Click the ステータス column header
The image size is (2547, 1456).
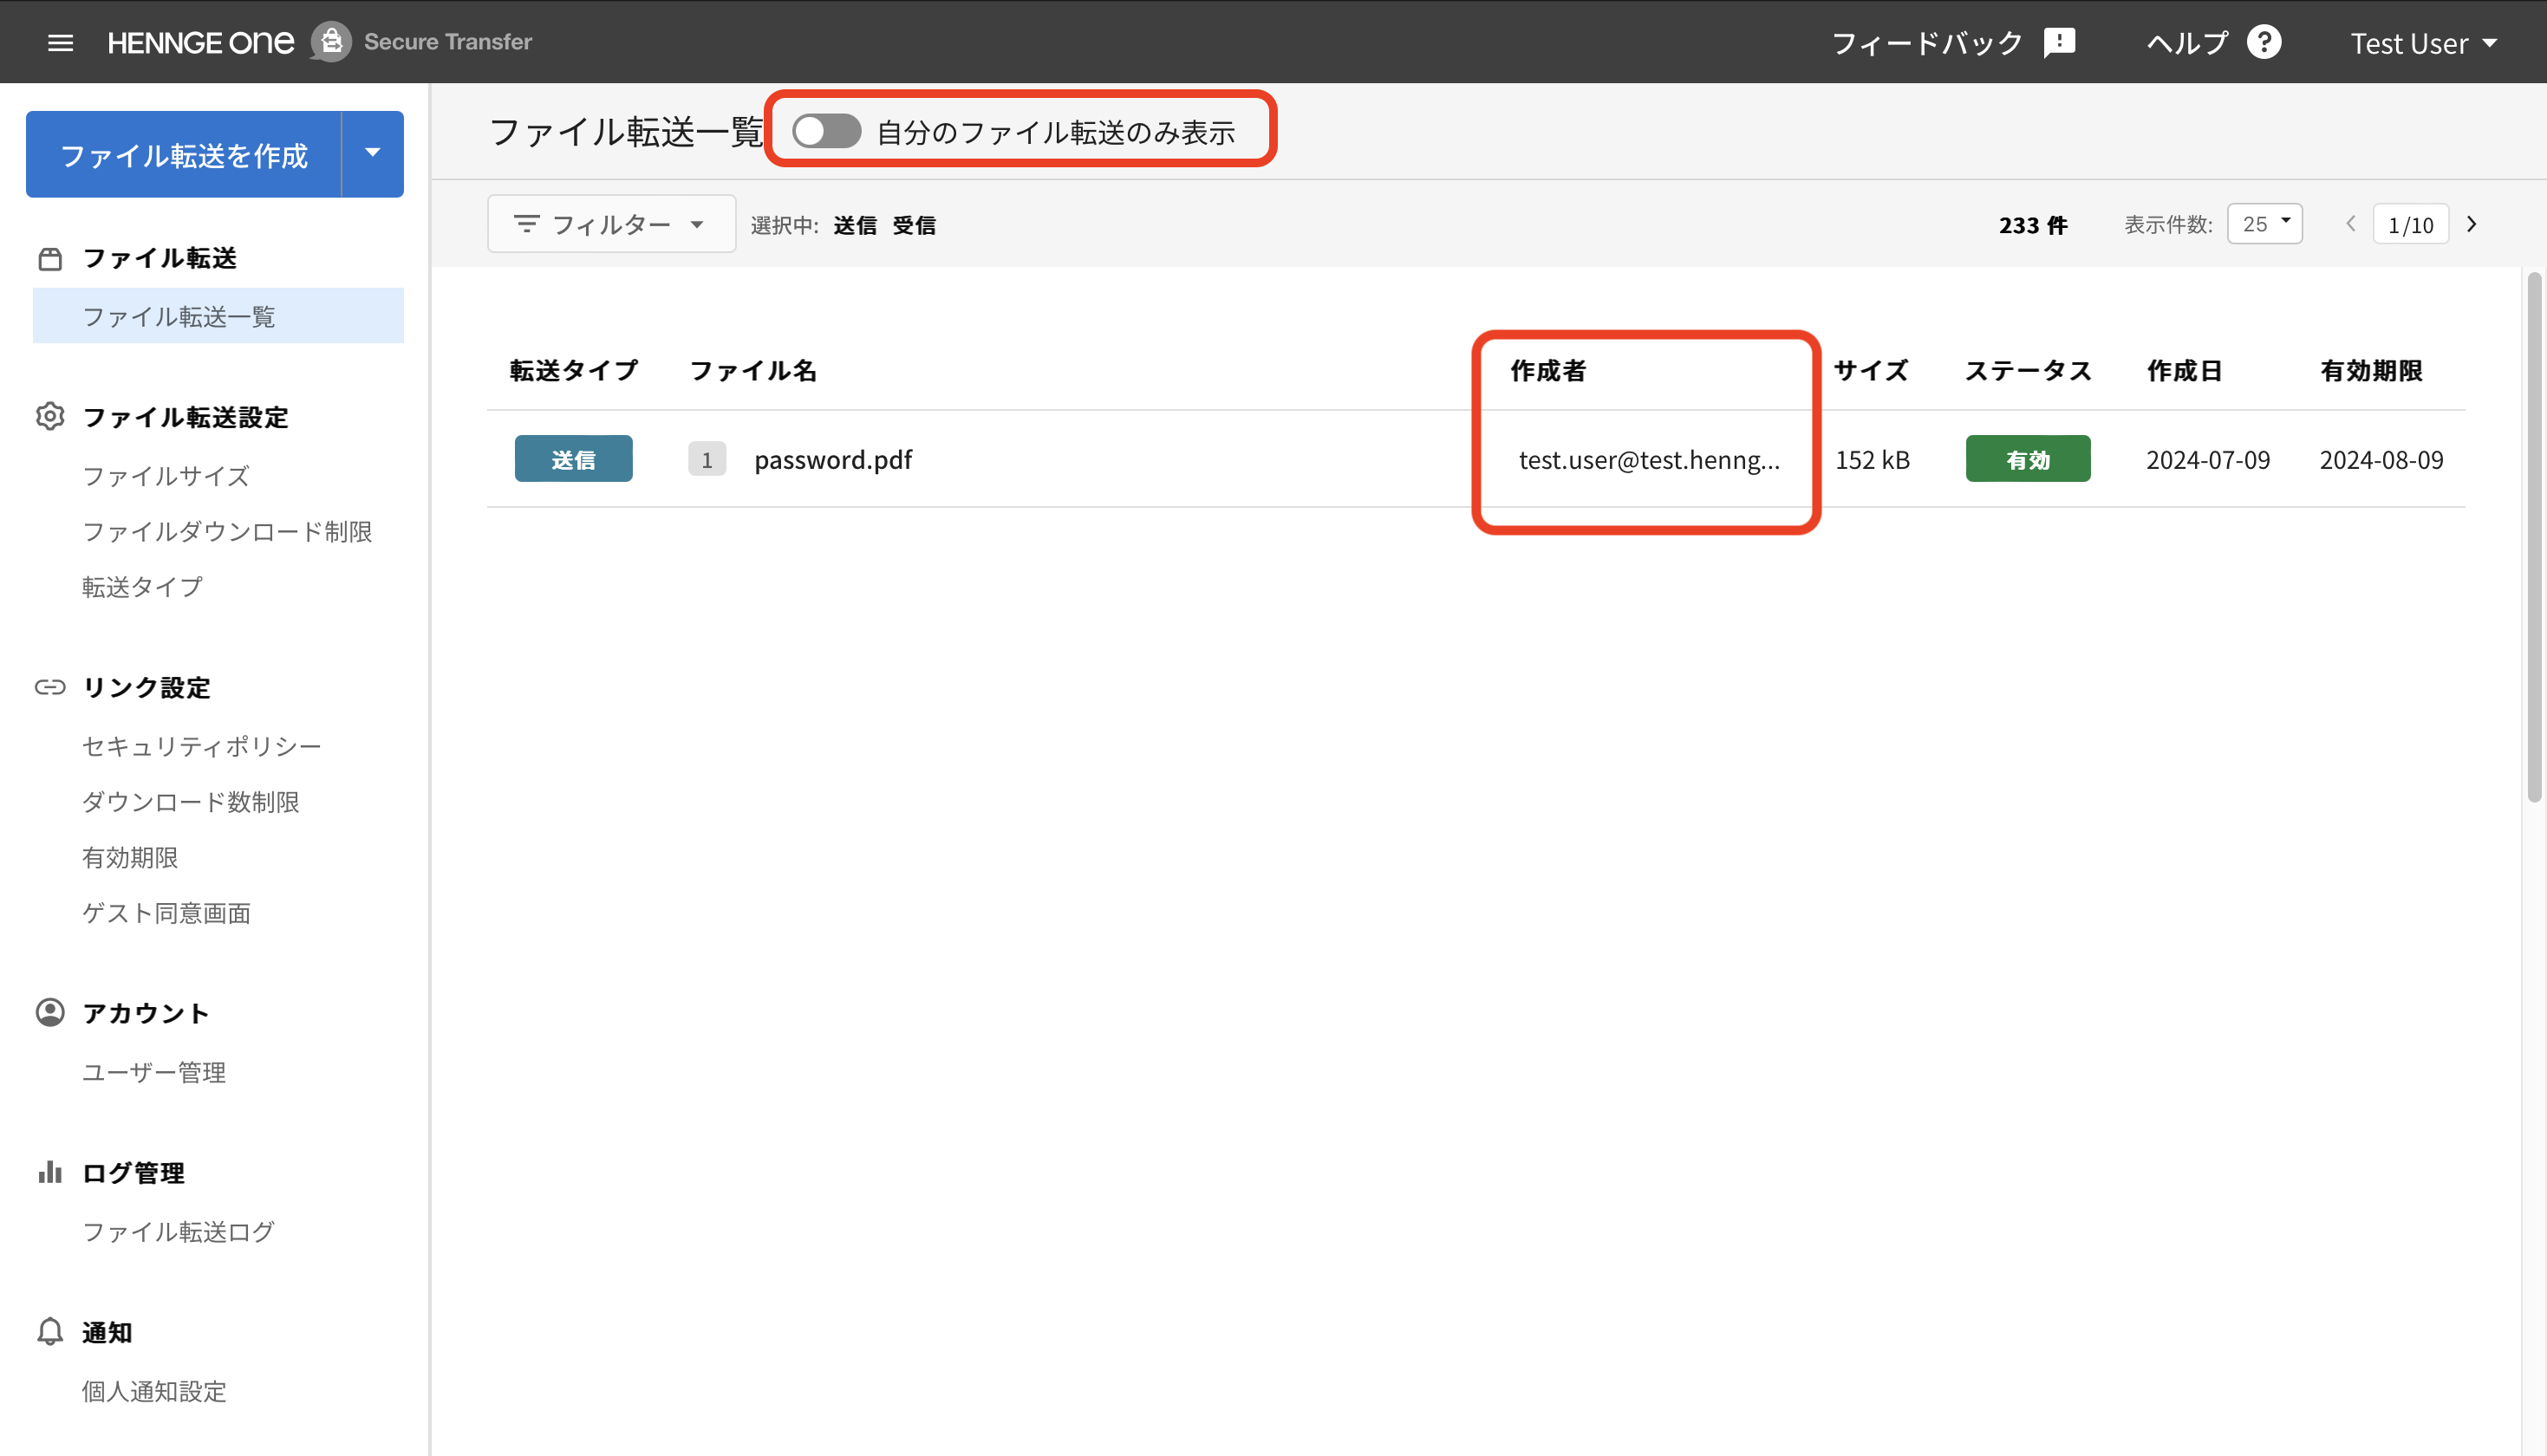pyautogui.click(x=2028, y=370)
